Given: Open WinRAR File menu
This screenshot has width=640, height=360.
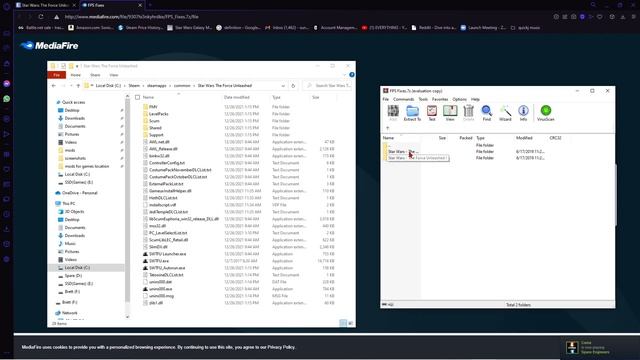Looking at the screenshot, I should 386,99.
